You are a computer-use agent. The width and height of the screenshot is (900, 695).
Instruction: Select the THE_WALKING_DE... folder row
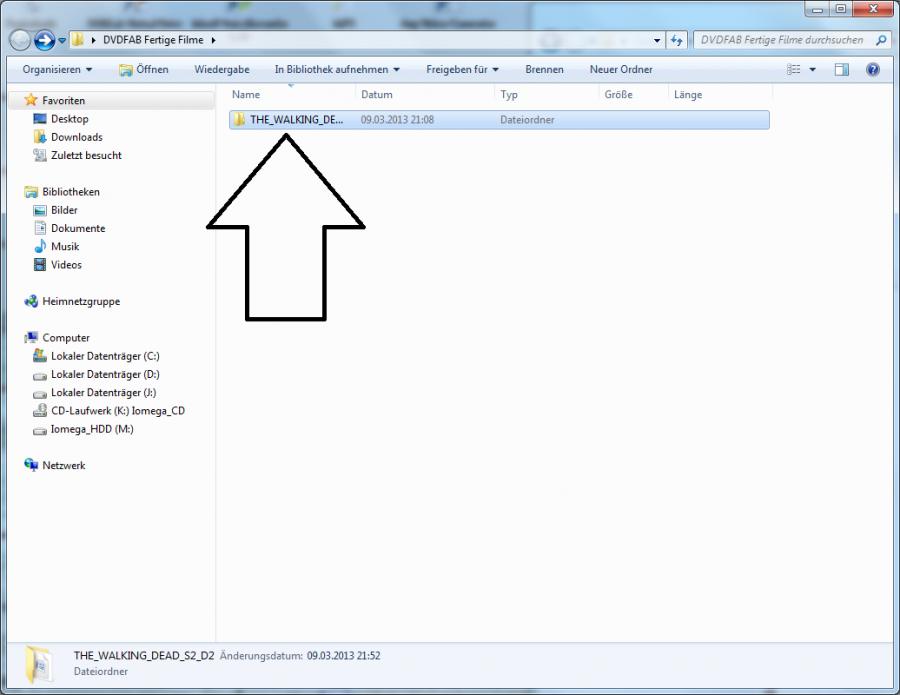pos(499,120)
